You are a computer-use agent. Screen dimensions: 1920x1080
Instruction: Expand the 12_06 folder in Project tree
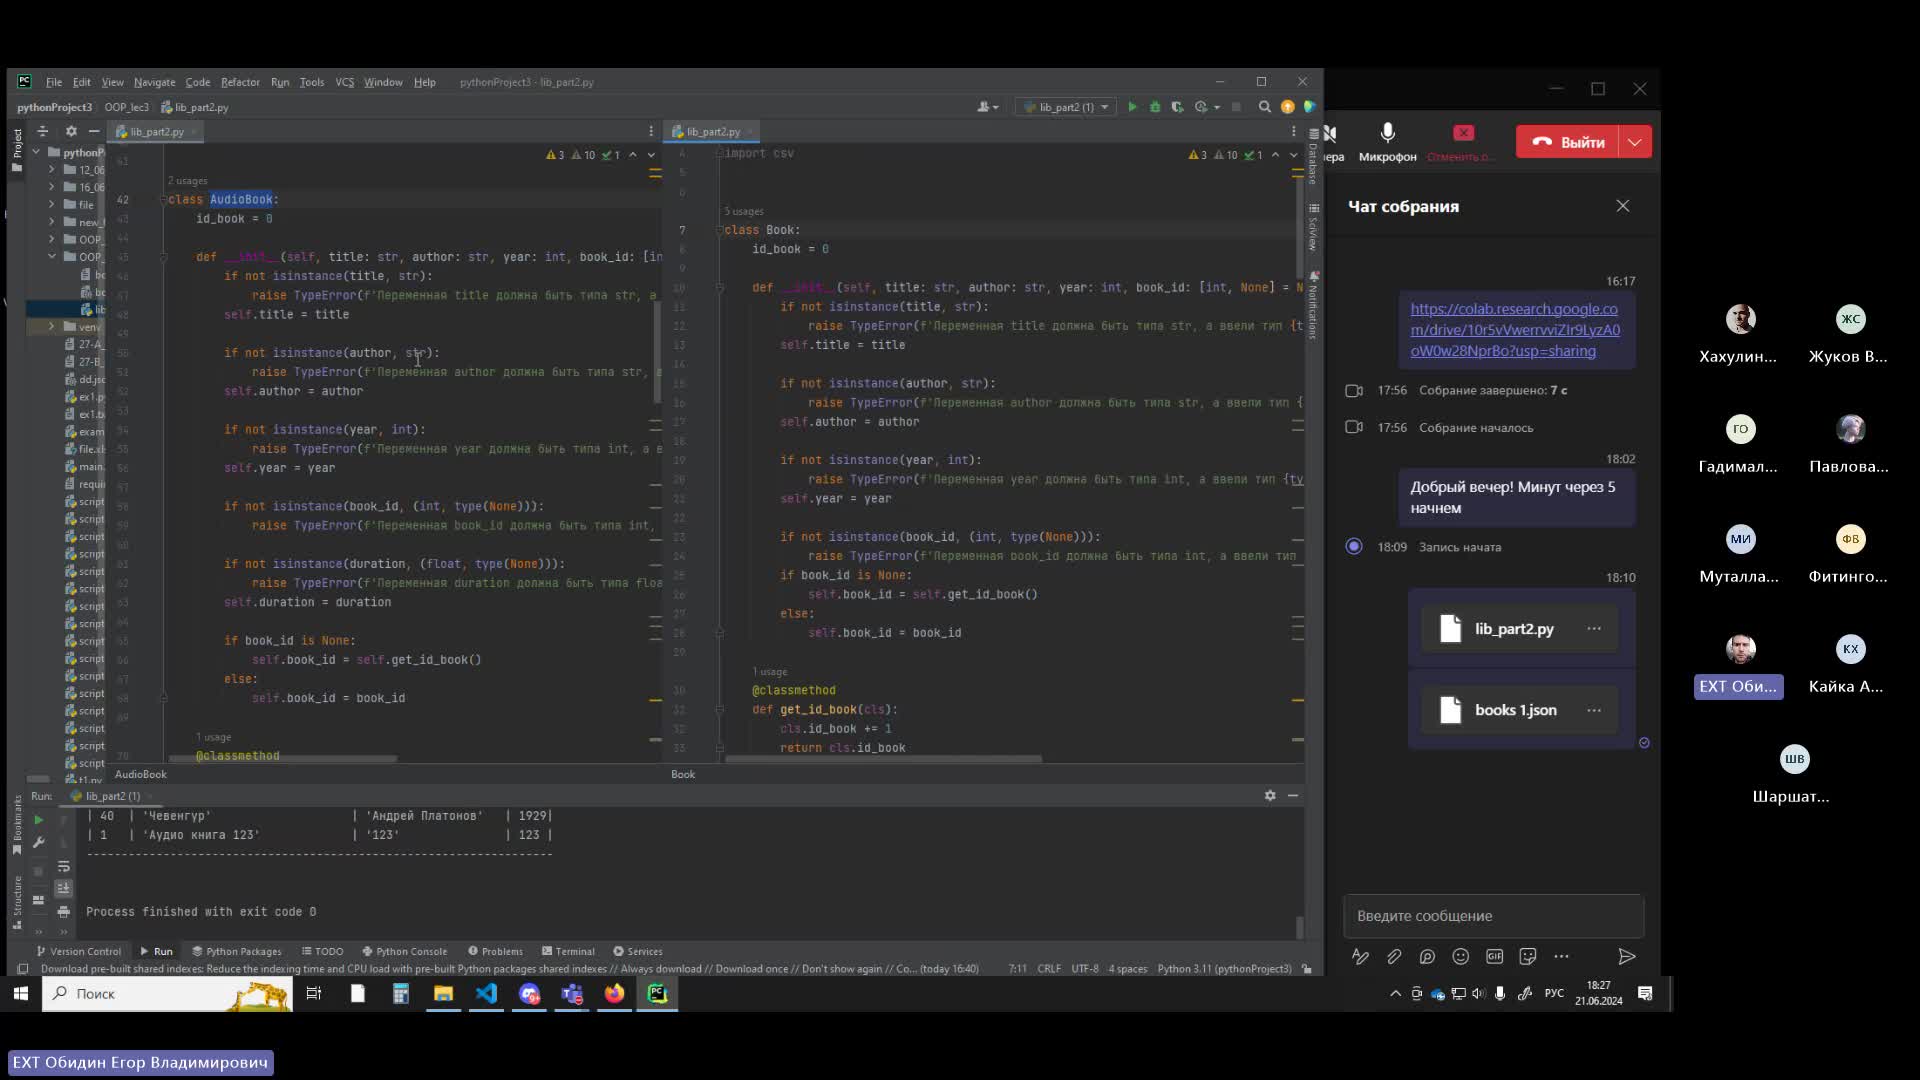point(51,170)
